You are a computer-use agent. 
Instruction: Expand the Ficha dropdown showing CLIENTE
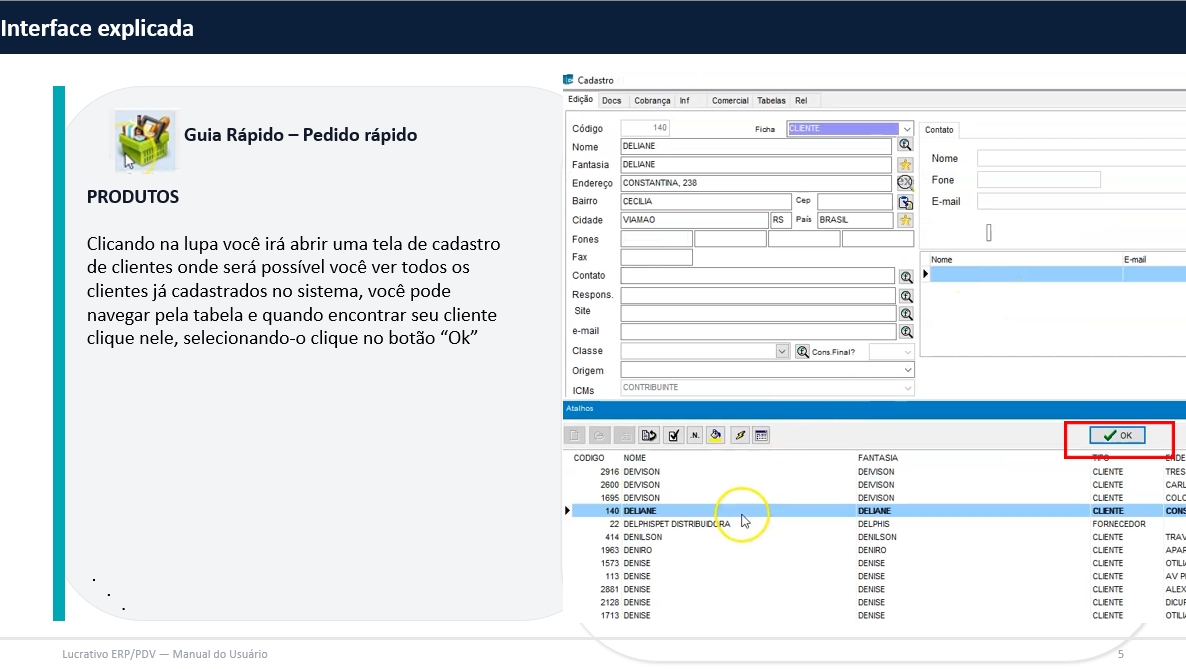click(906, 129)
